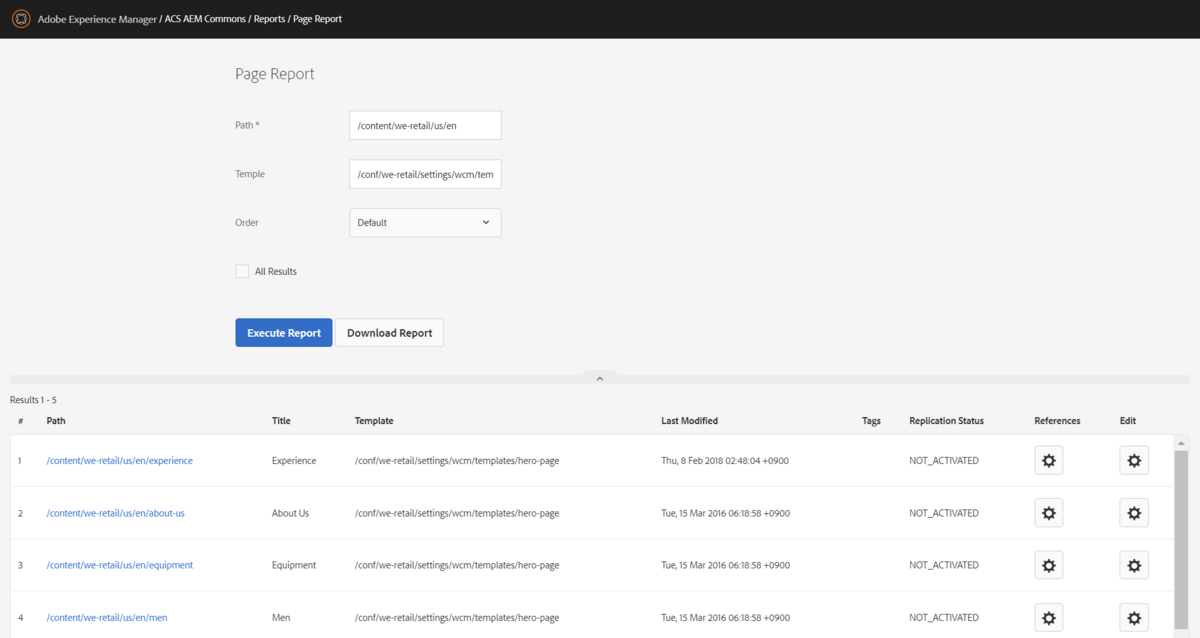Click the Last Modified column header
Viewport: 1200px width, 638px height.
[x=690, y=421]
